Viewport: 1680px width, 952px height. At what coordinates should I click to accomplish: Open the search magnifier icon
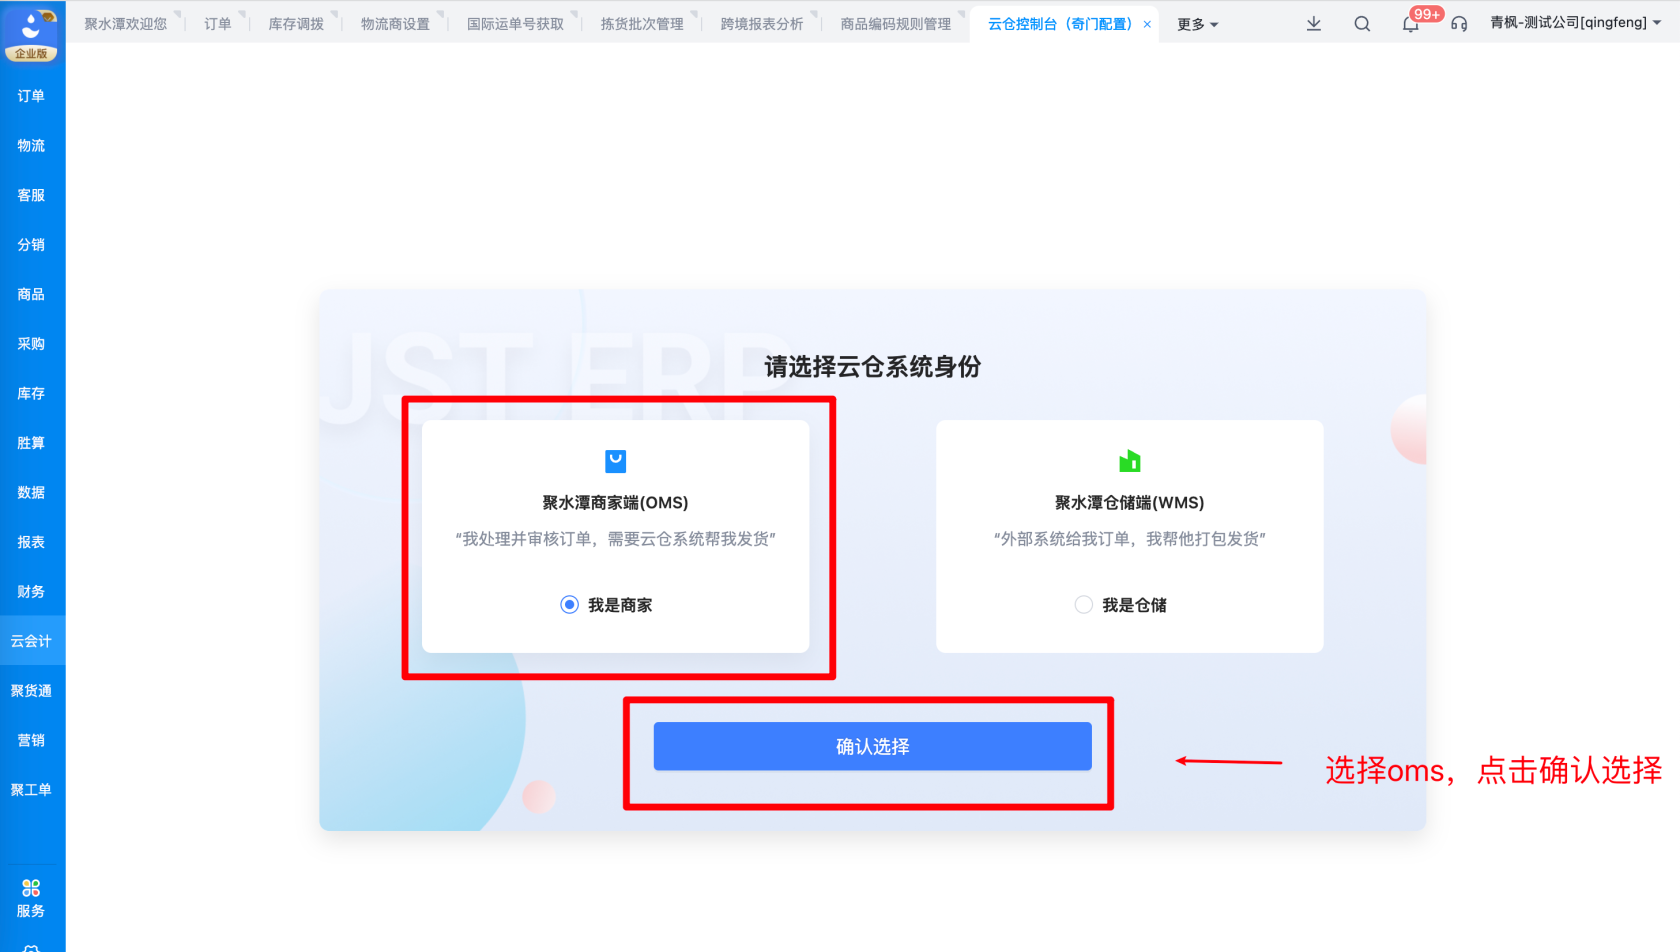coord(1362,23)
